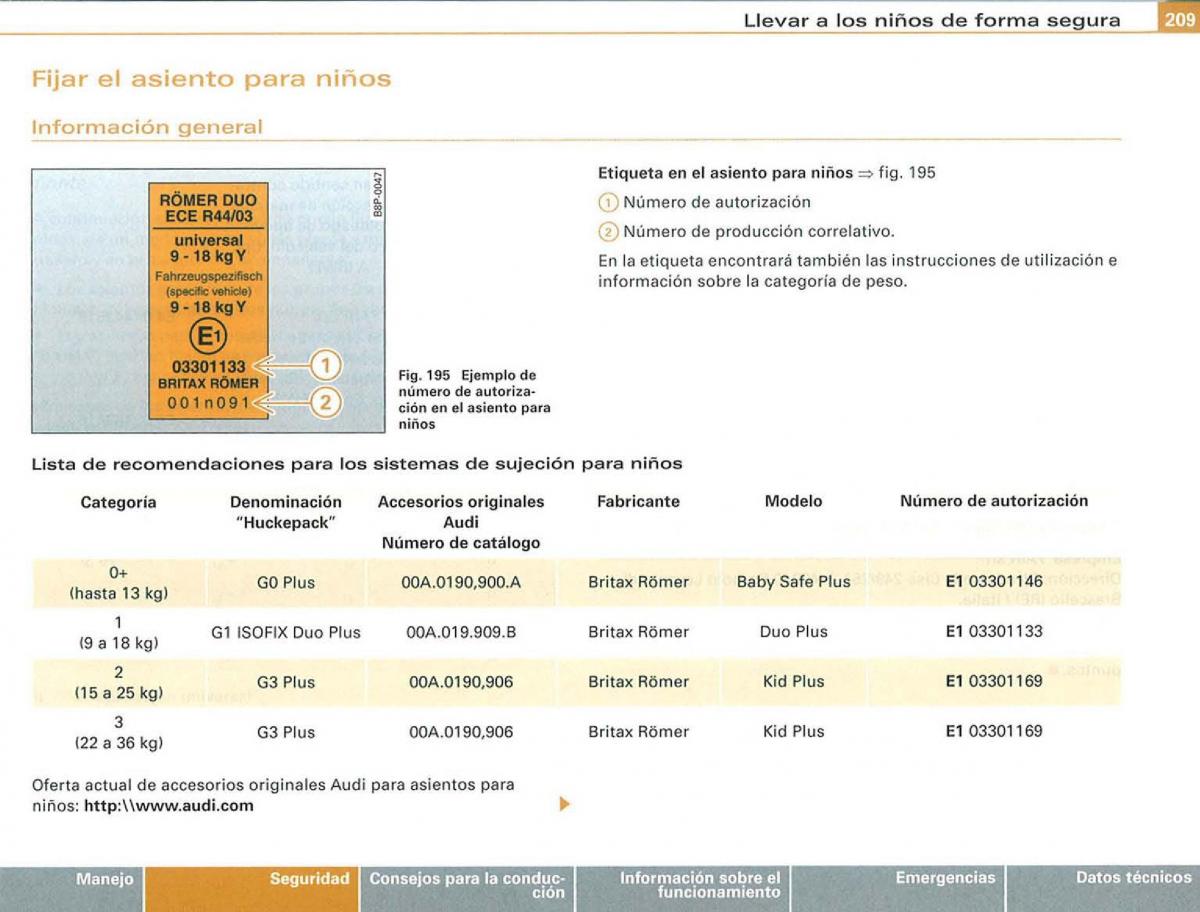Open Consejos para la conducción tab
1200x912 pixels.
(x=467, y=888)
